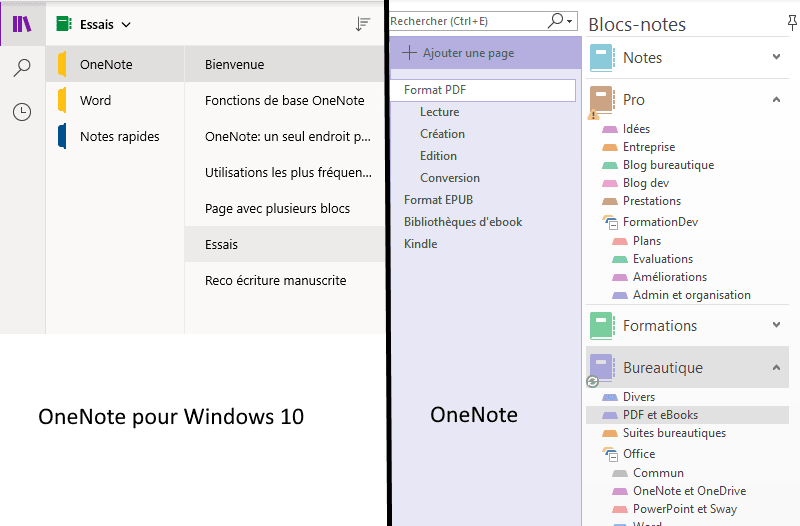Select the Lecture subpage
Screen dimensions: 800x526
[x=440, y=112]
